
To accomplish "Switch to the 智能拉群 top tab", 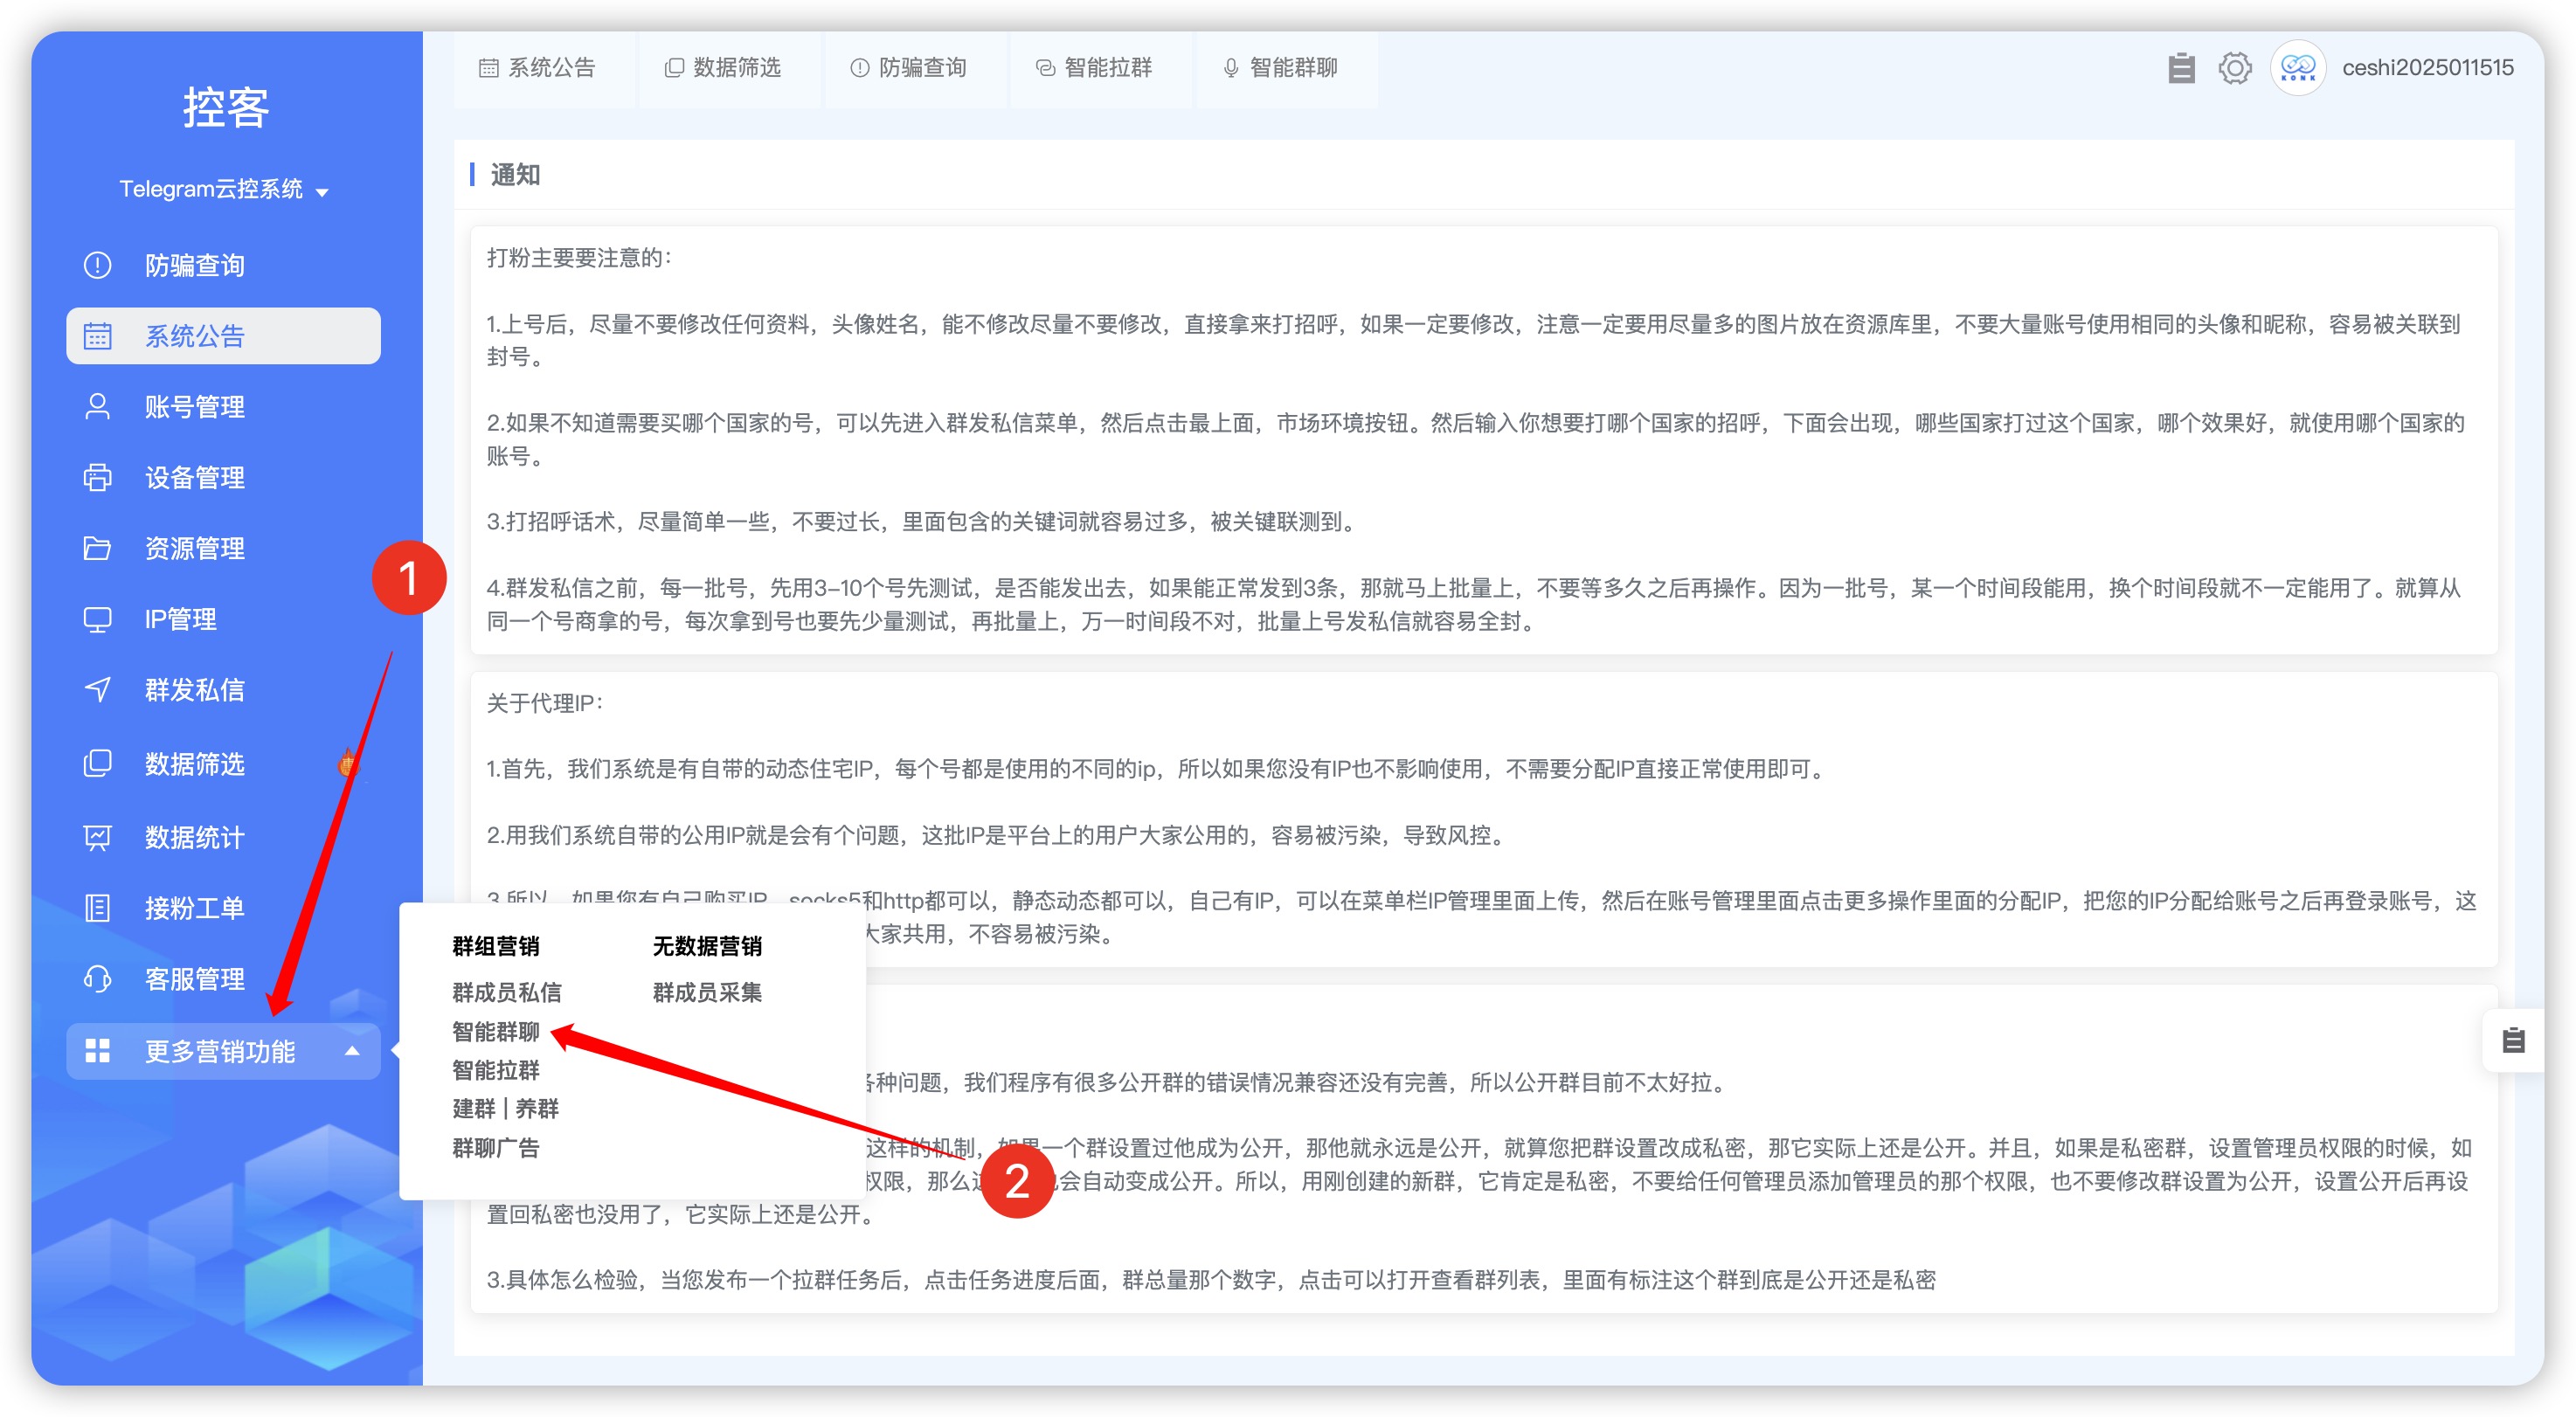I will tap(1094, 68).
